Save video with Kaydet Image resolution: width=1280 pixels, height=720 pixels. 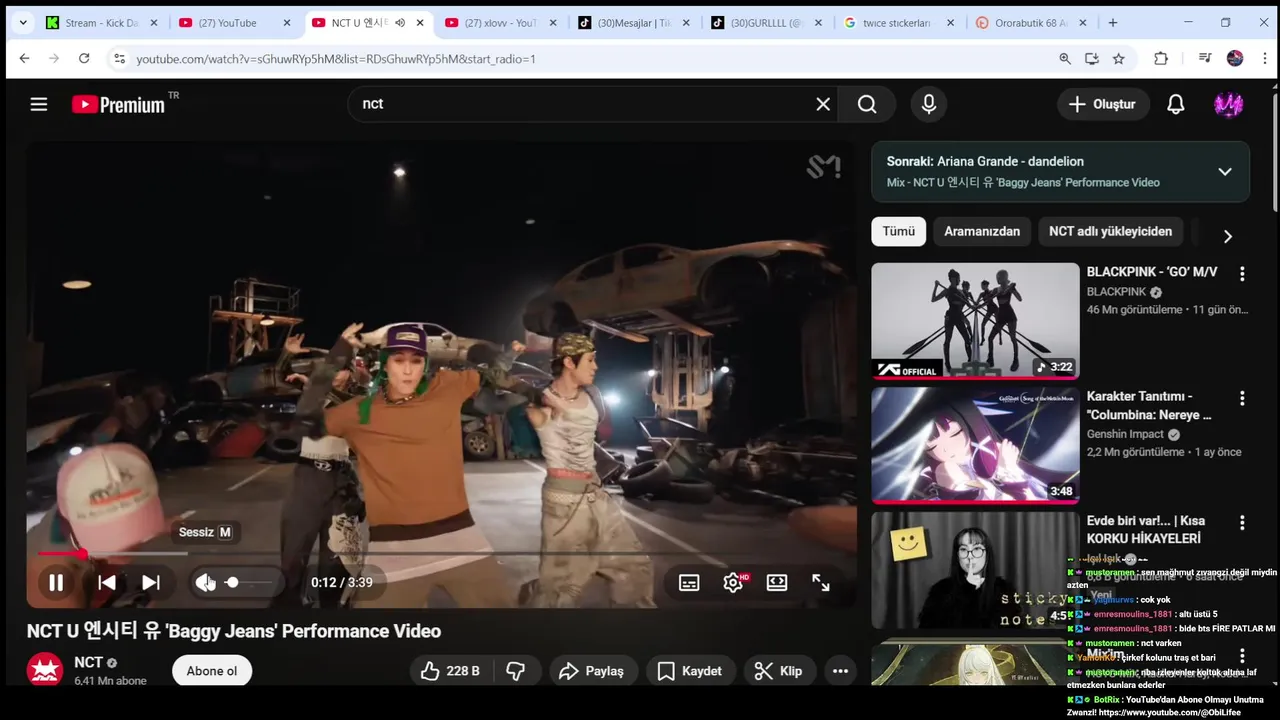pyautogui.click(x=689, y=671)
